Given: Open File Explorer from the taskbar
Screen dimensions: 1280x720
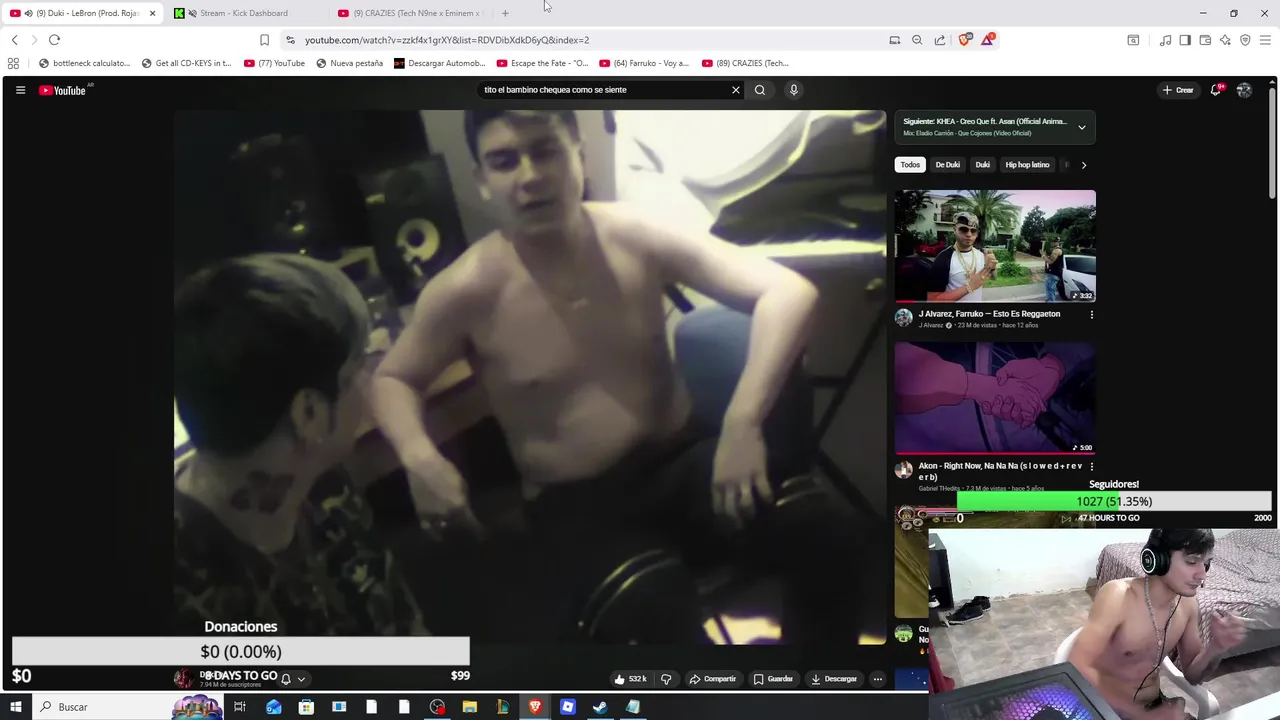Looking at the screenshot, I should tap(470, 707).
